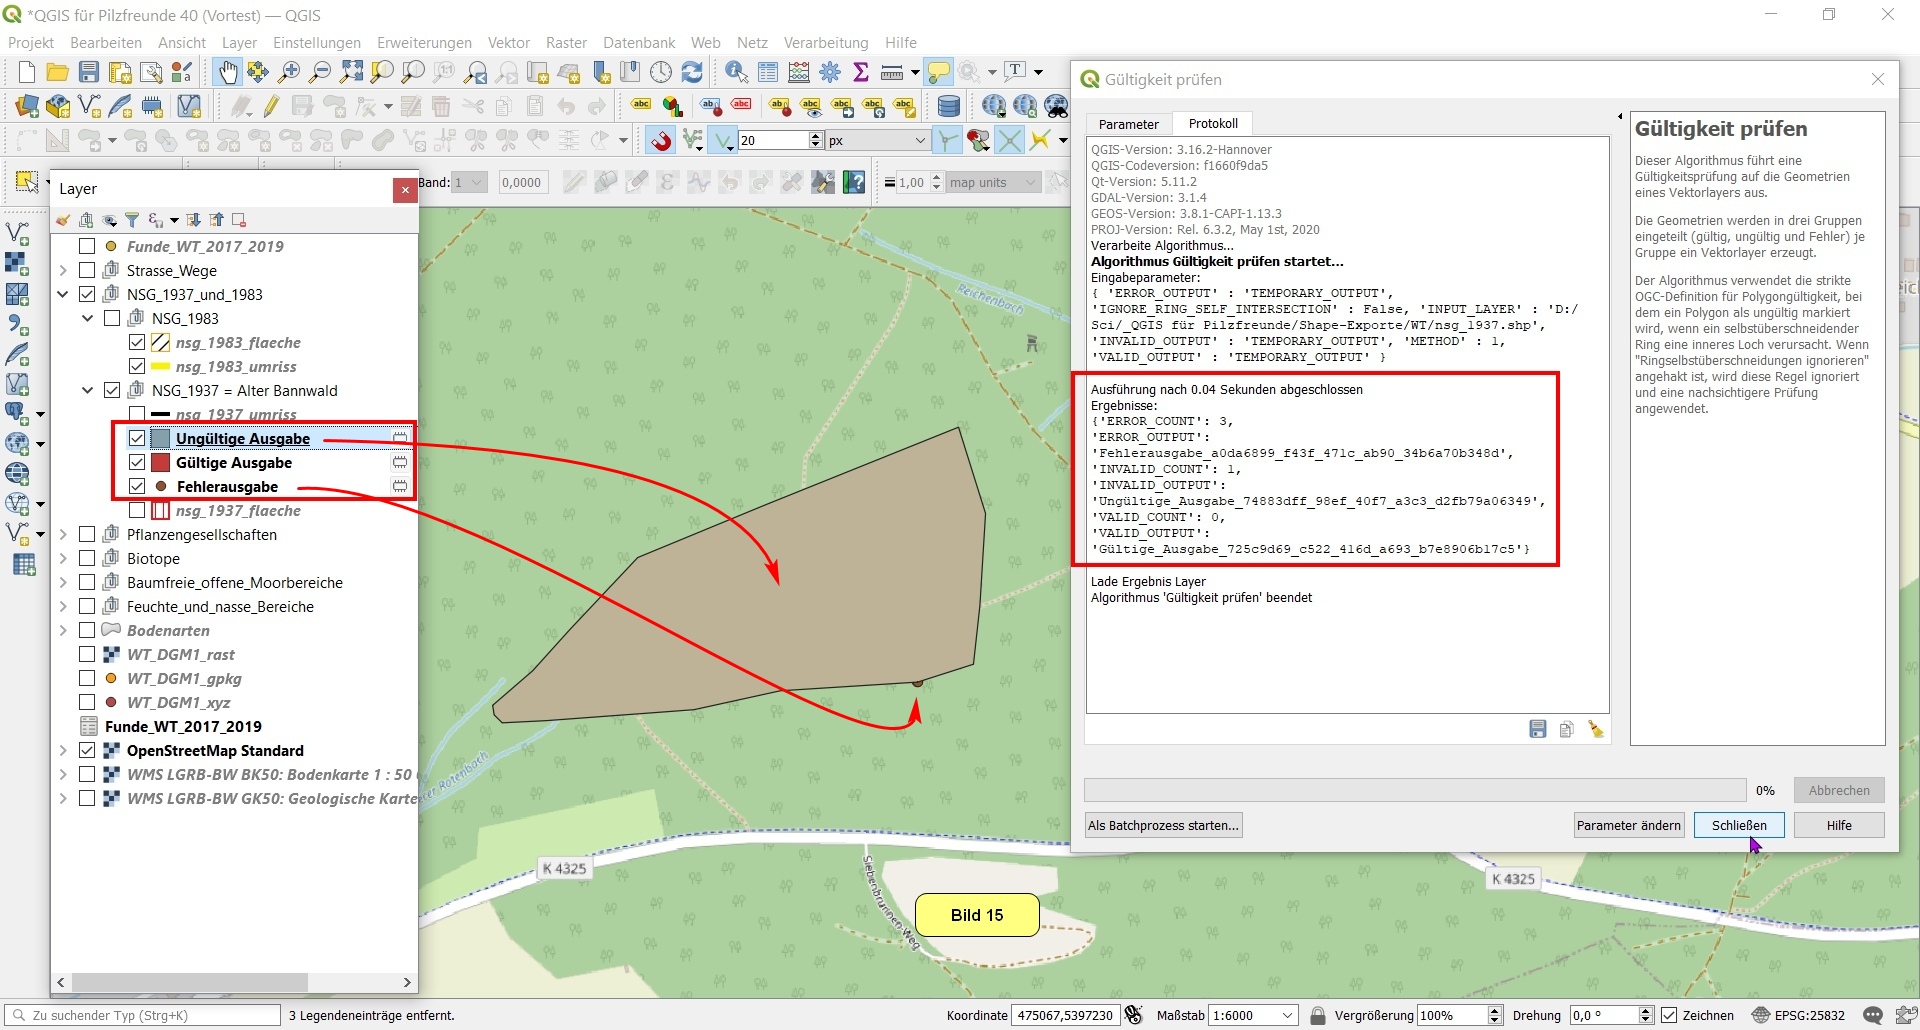Save log to file icon

coord(1538,730)
